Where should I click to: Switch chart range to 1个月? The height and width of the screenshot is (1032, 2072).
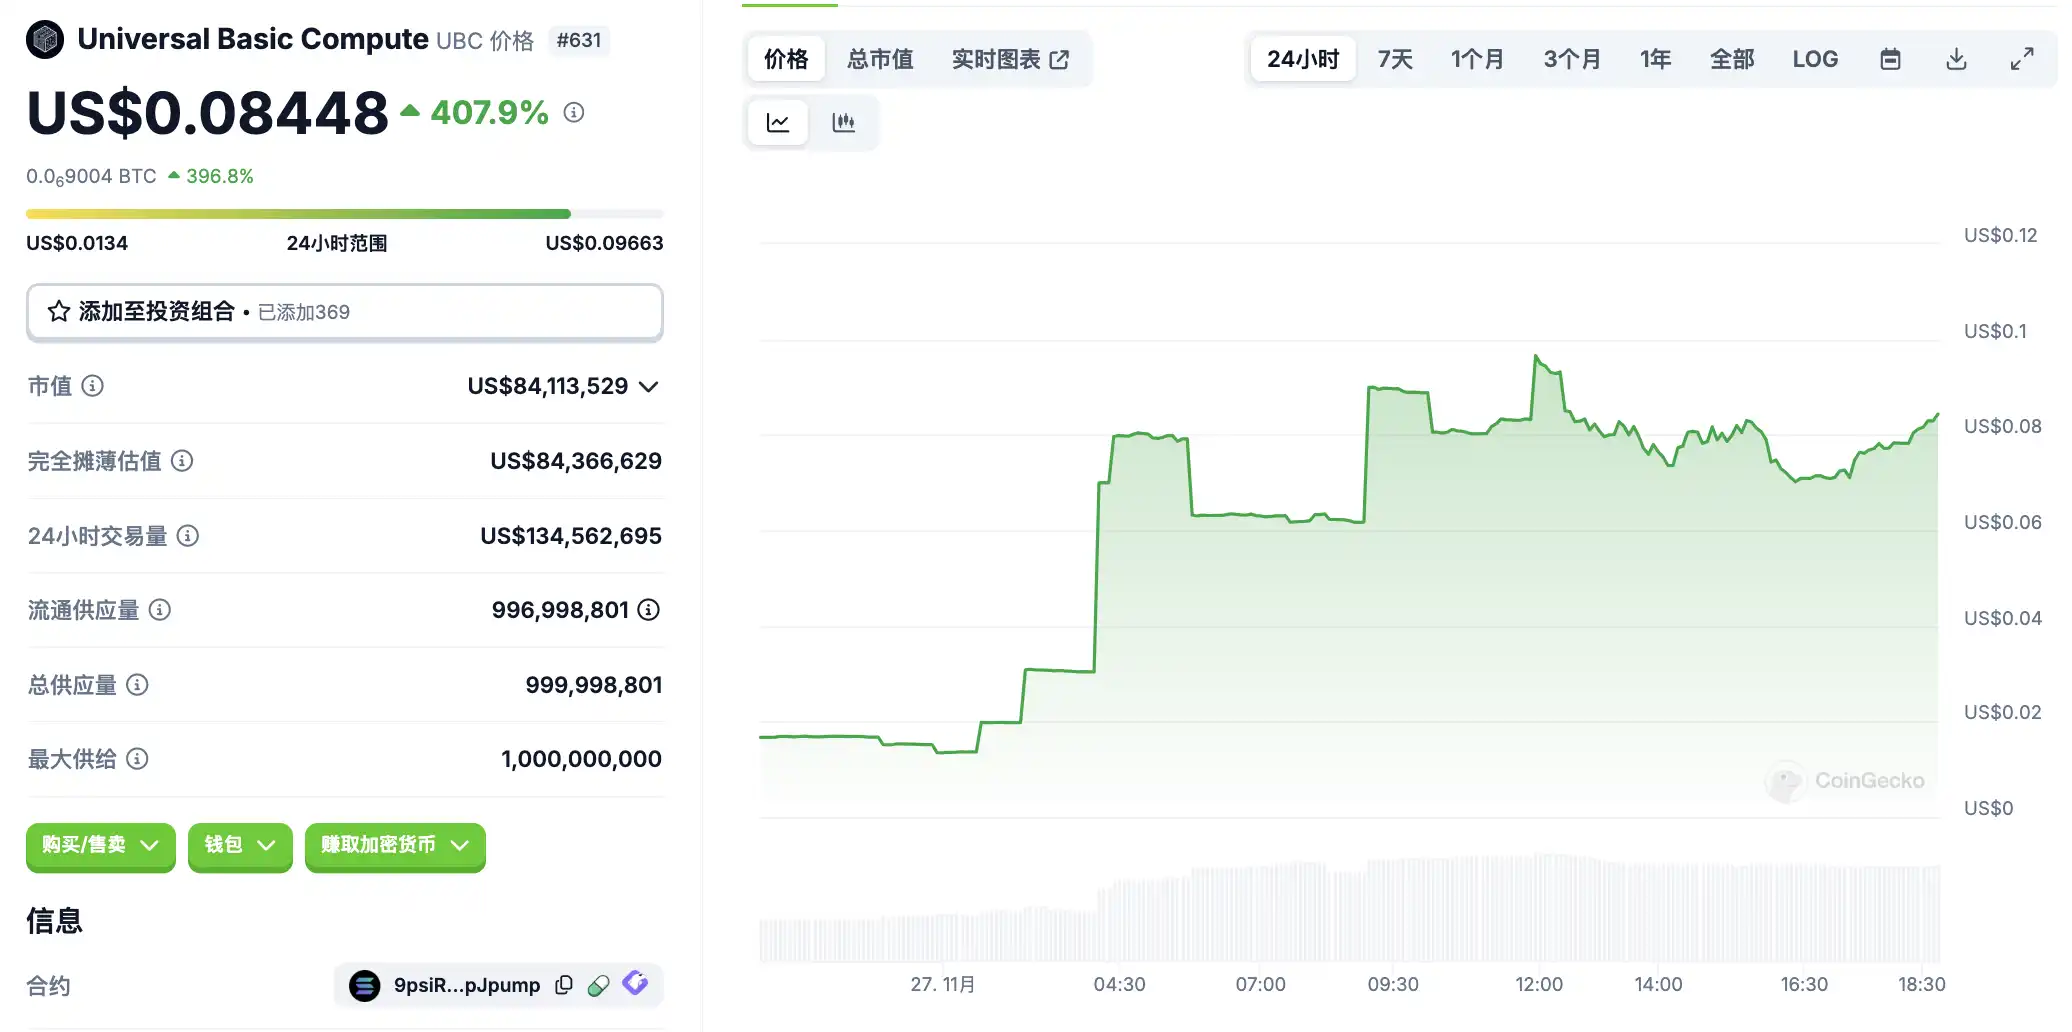pyautogui.click(x=1477, y=59)
